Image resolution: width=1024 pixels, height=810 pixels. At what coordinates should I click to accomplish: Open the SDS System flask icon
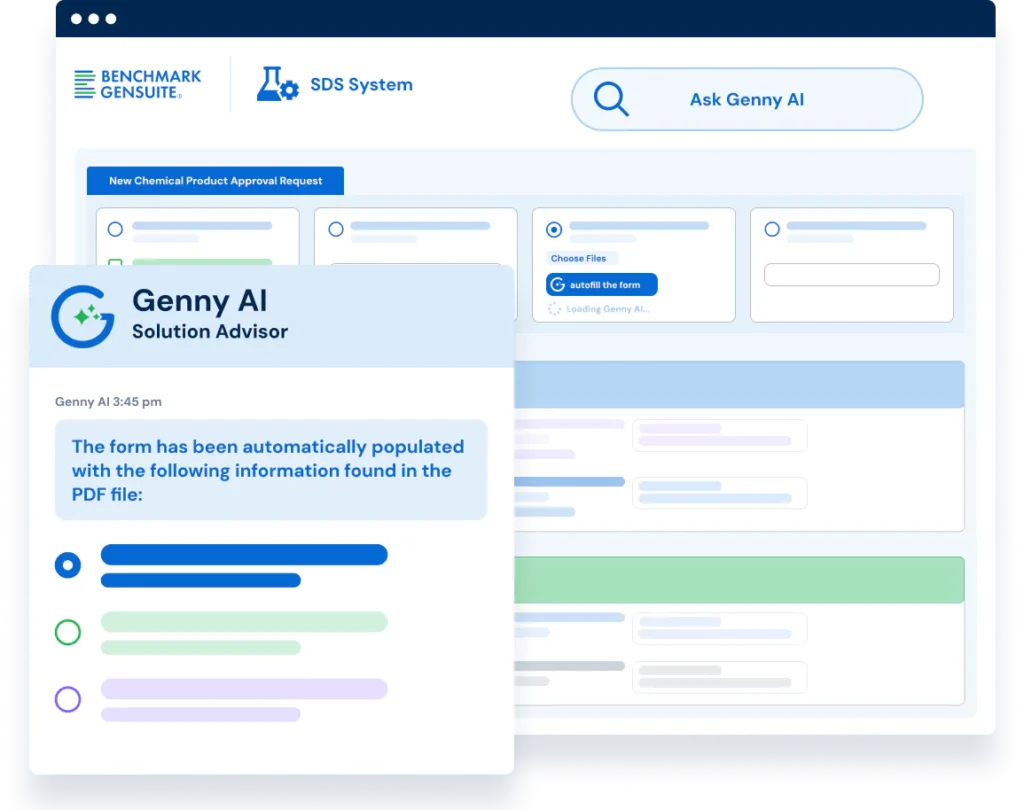(278, 84)
